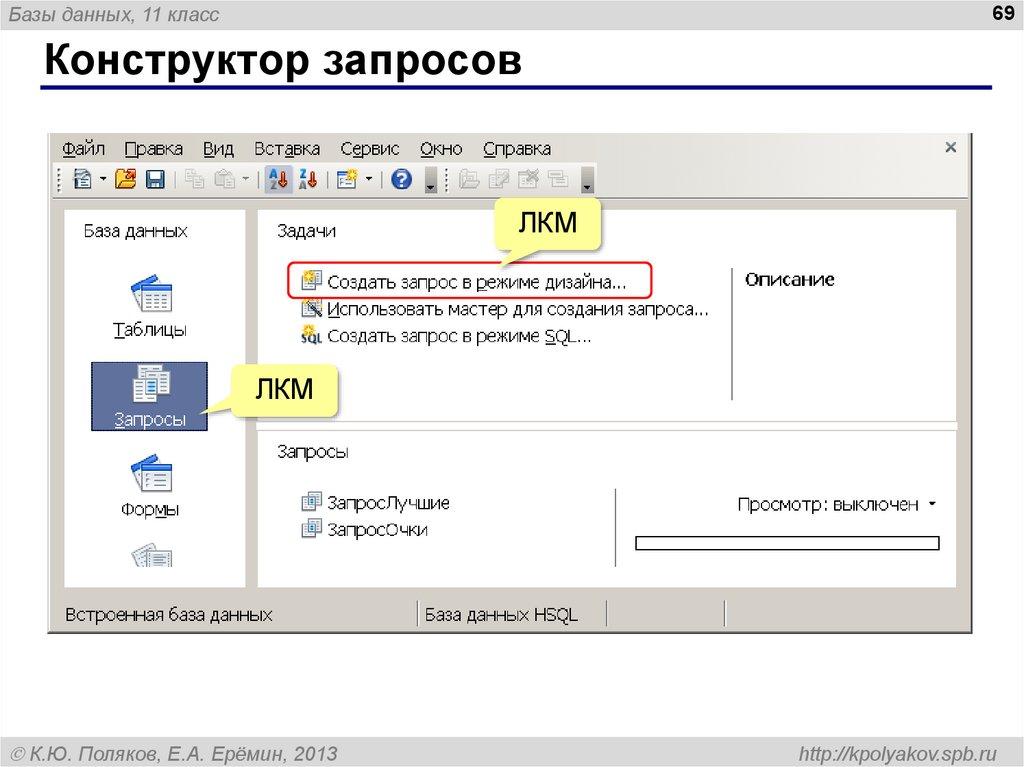The height and width of the screenshot is (767, 1024).
Task: Select the Sort Descending icon
Action: click(x=307, y=181)
